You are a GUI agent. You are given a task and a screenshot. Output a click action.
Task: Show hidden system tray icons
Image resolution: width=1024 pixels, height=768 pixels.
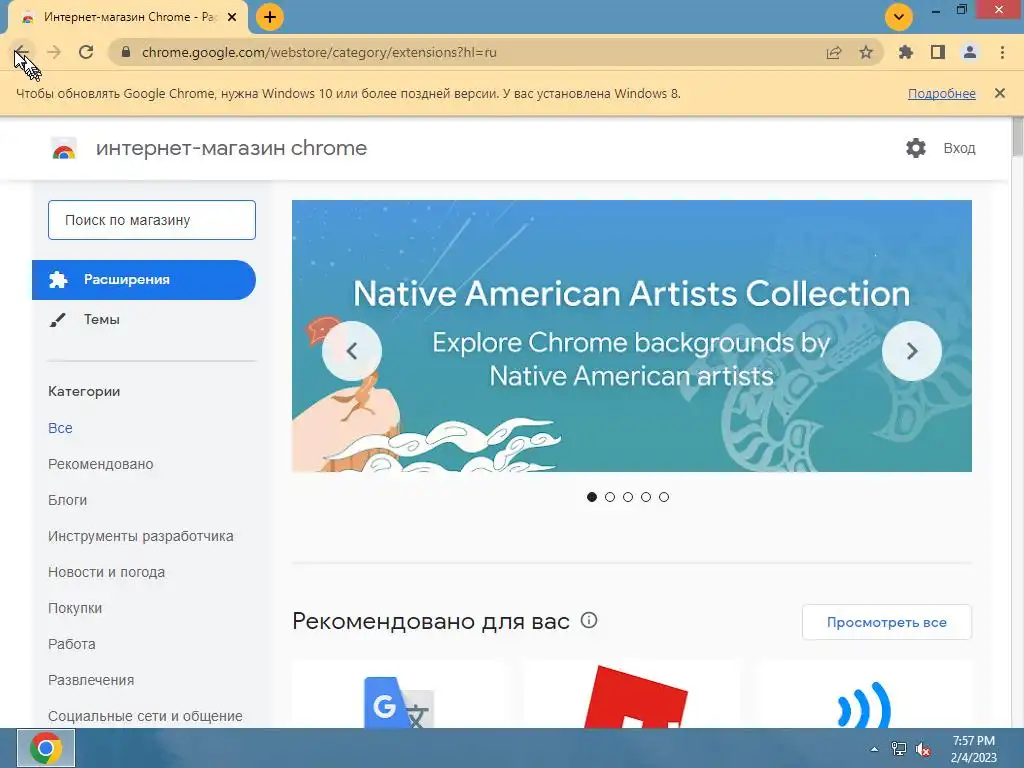pyautogui.click(x=874, y=749)
